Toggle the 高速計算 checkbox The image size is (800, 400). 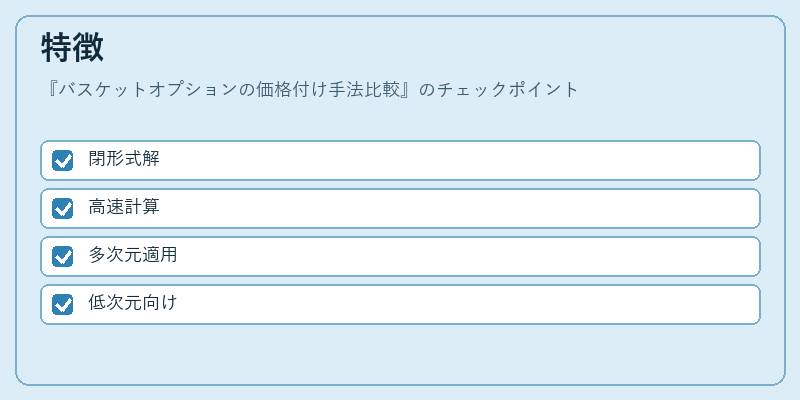tap(62, 209)
